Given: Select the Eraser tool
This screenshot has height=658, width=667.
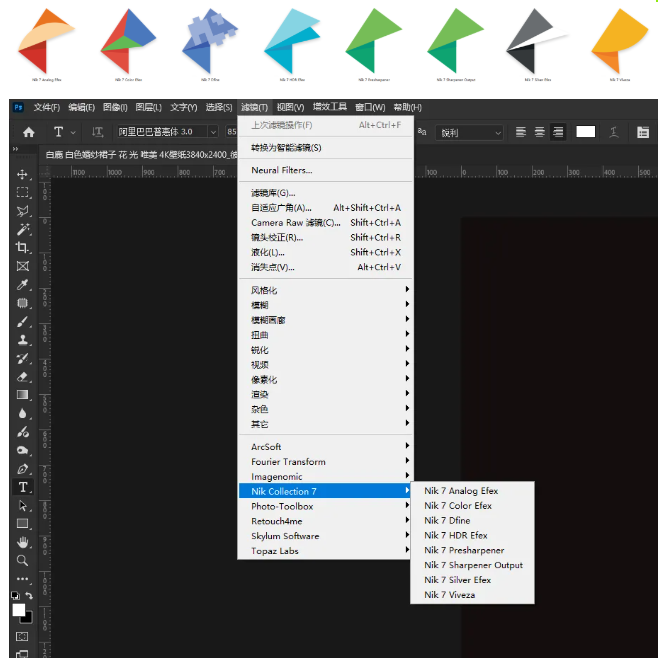Looking at the screenshot, I should click(23, 377).
